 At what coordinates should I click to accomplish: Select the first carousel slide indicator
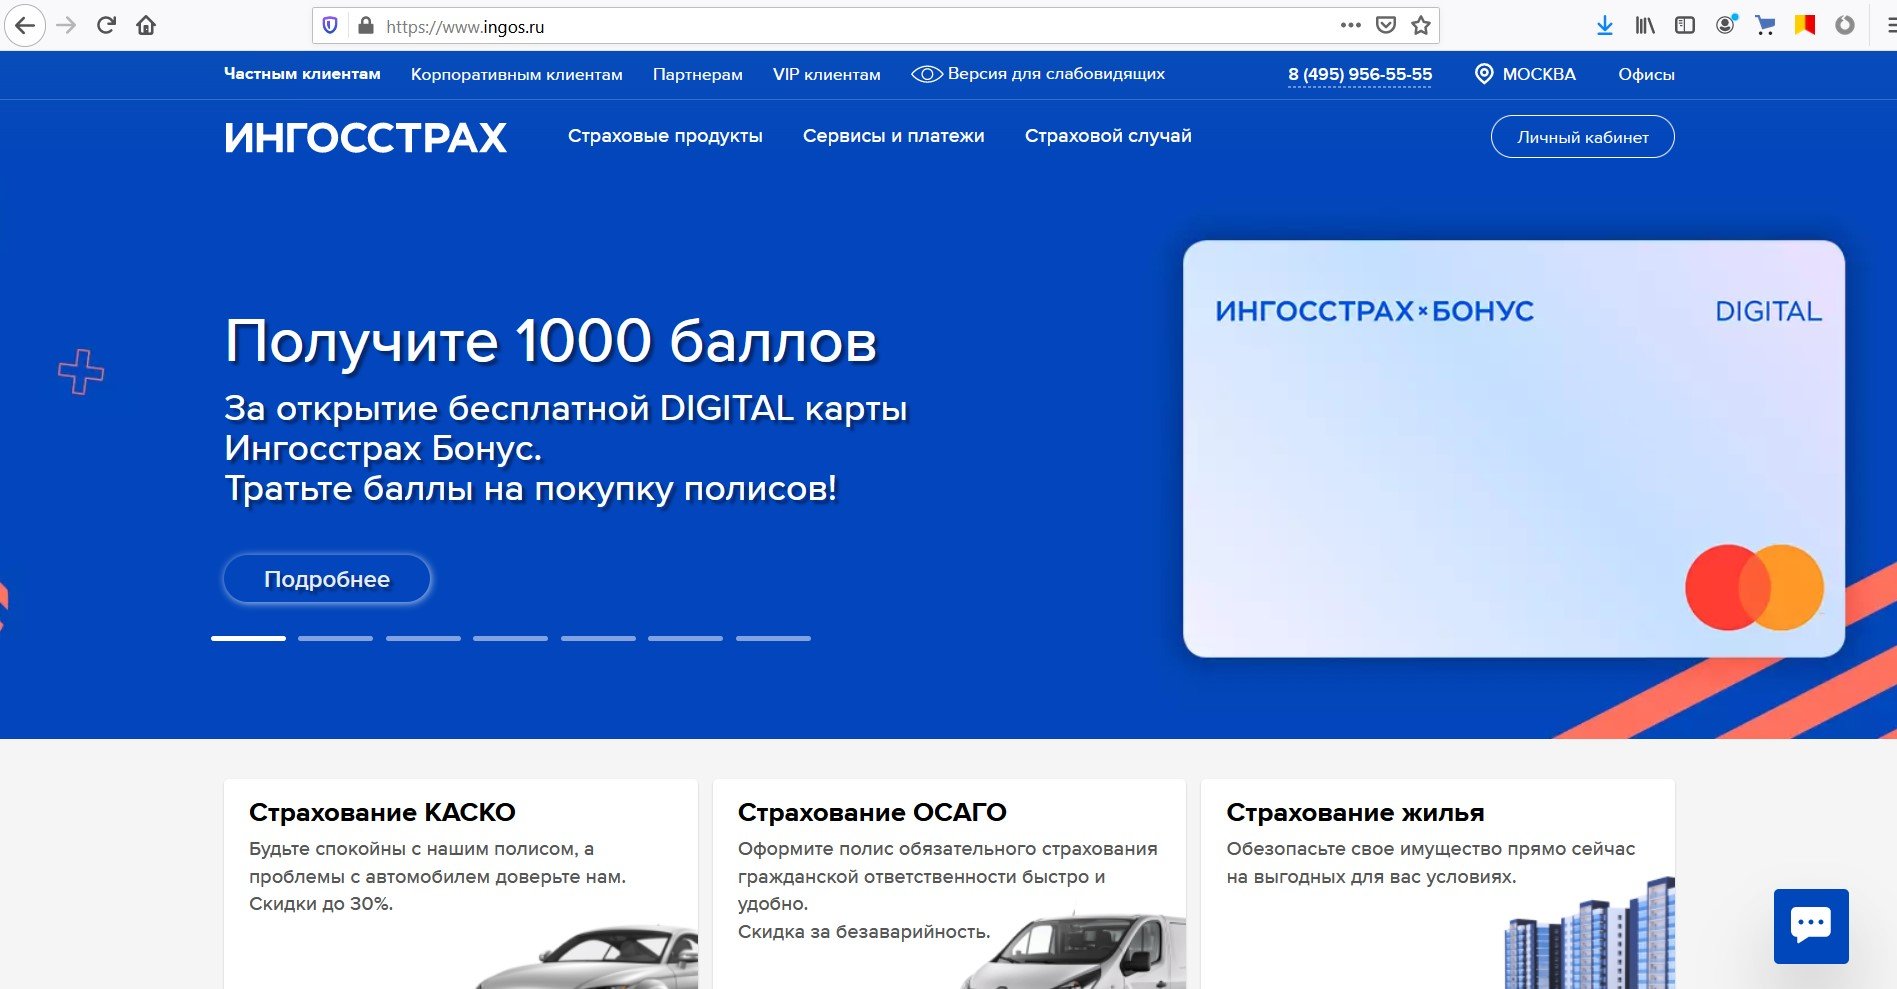click(x=248, y=638)
